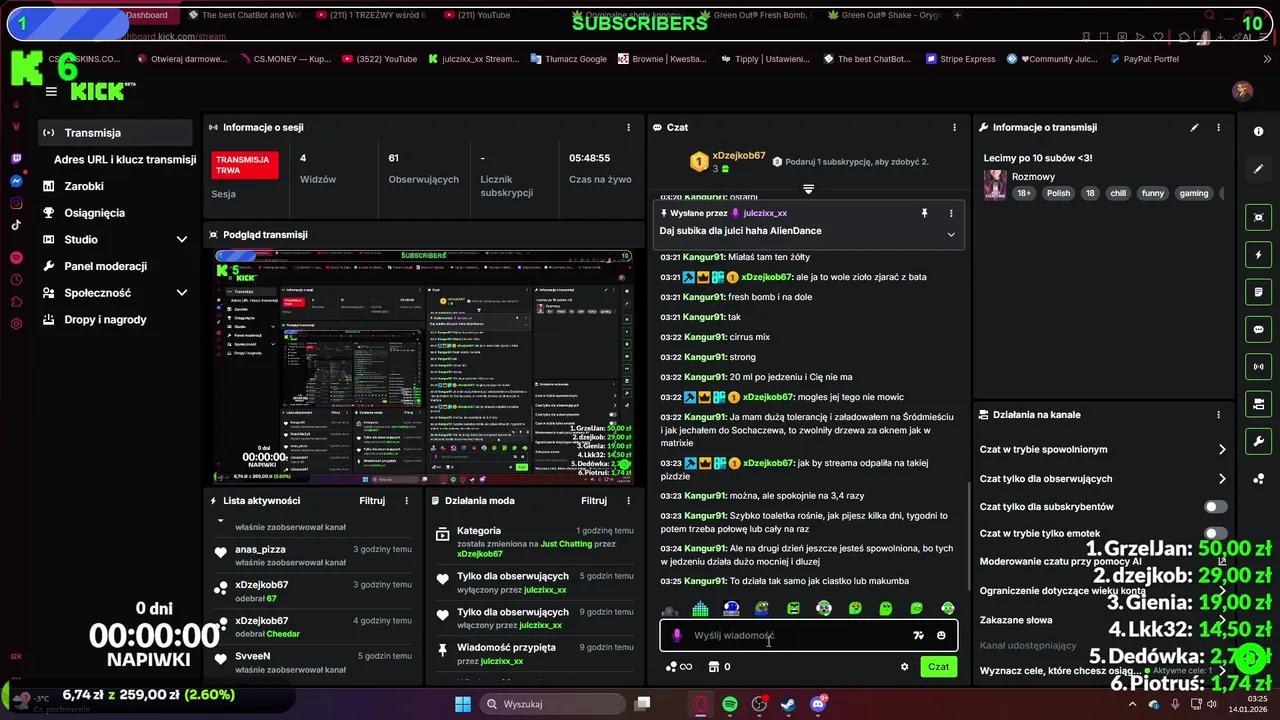The height and width of the screenshot is (720, 1280).
Task: Click the pencil icon in the right toolbar
Action: pos(1258,169)
